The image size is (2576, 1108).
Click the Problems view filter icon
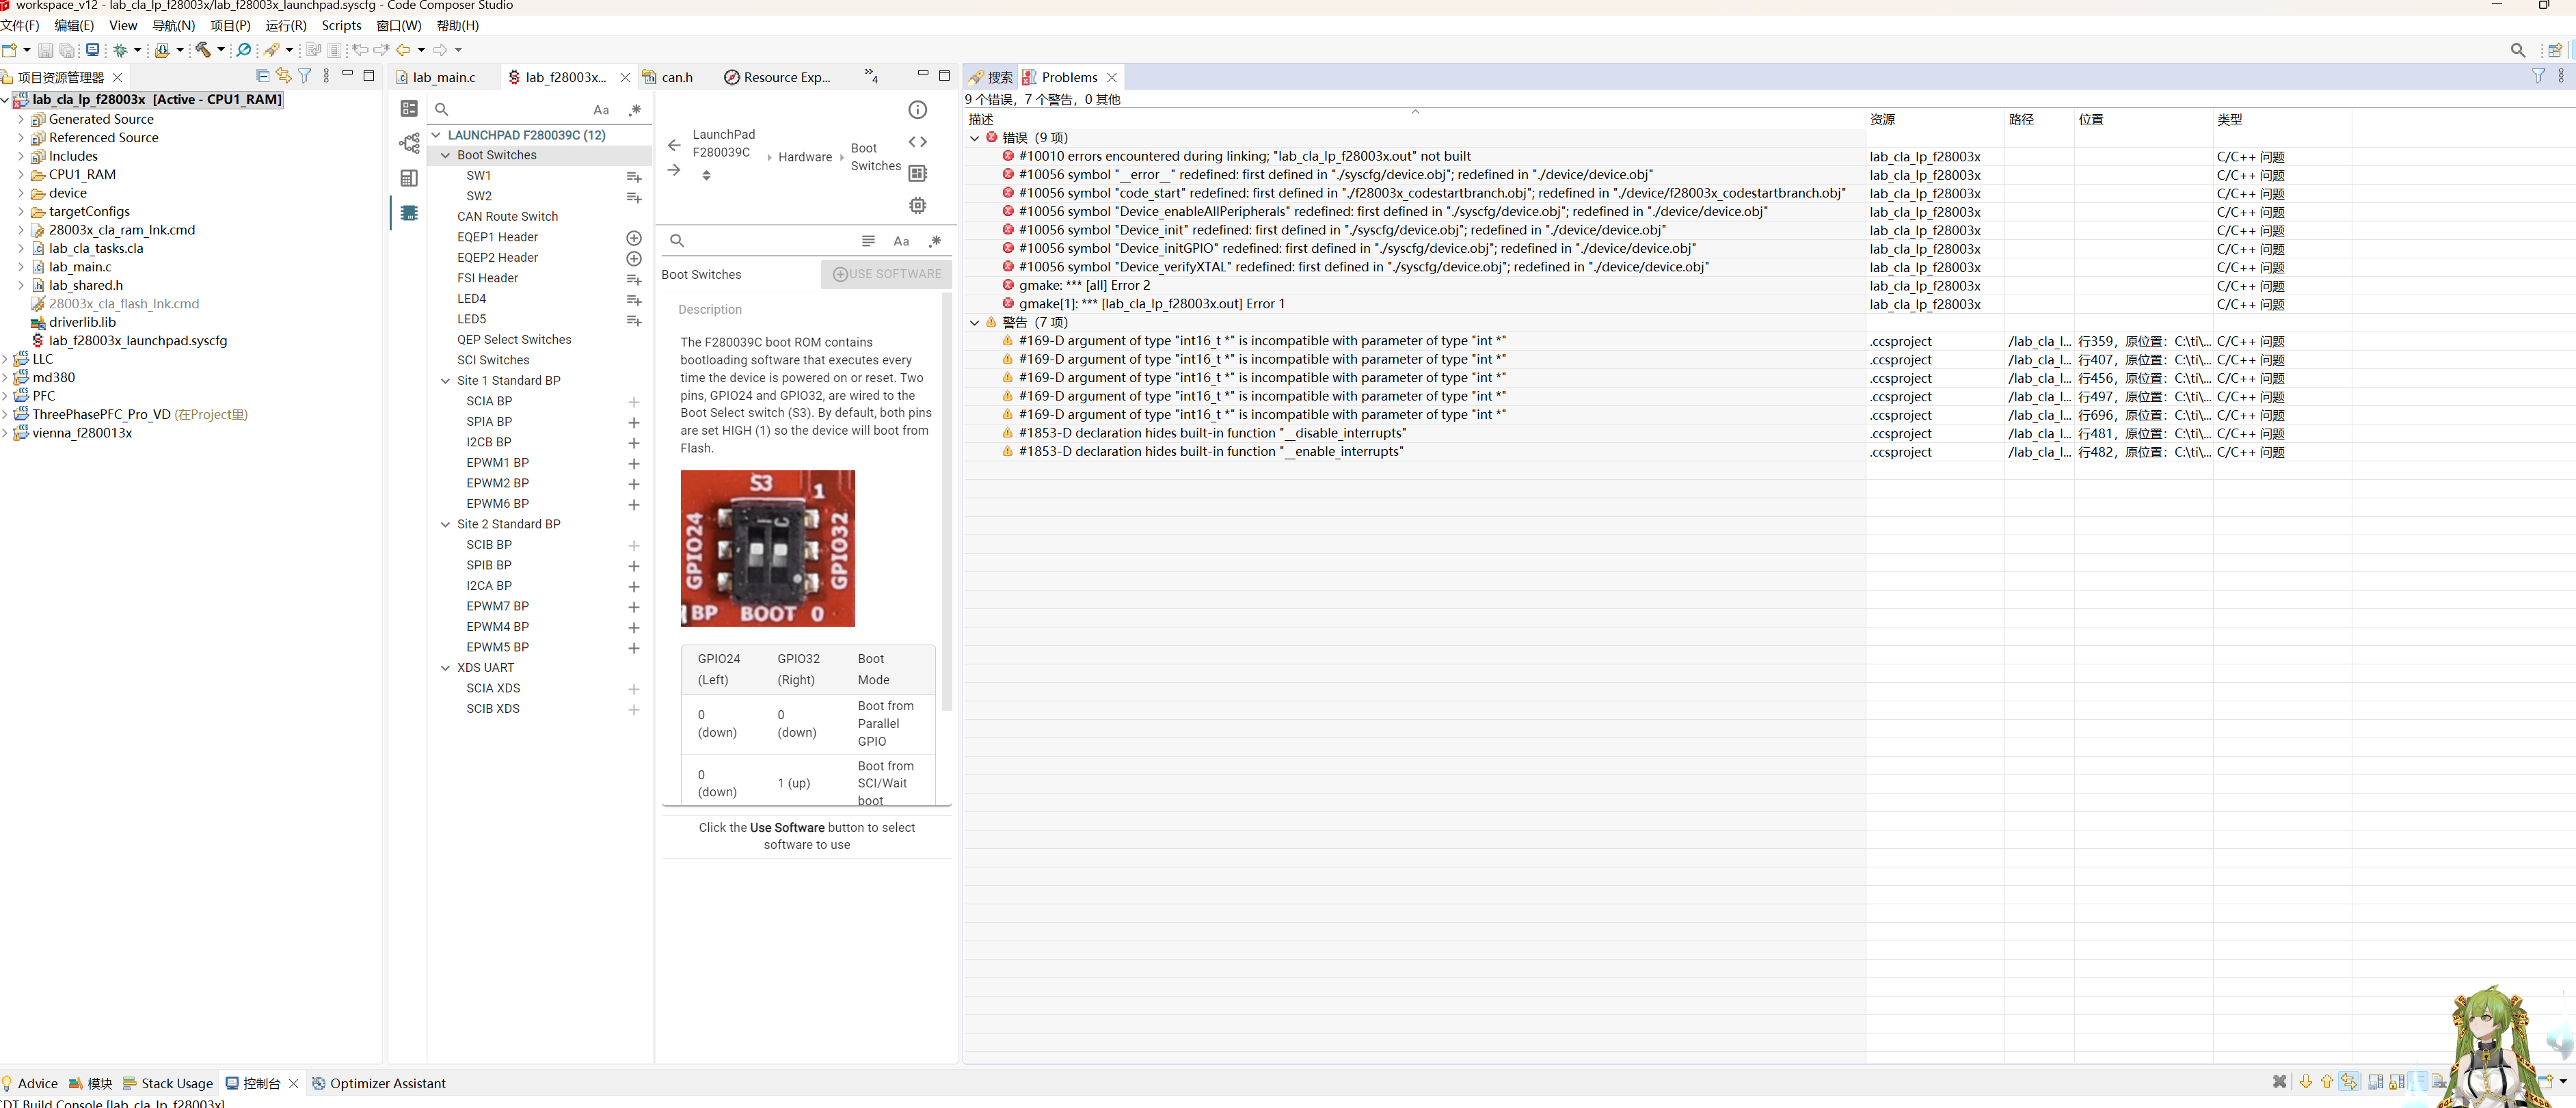[x=2538, y=77]
